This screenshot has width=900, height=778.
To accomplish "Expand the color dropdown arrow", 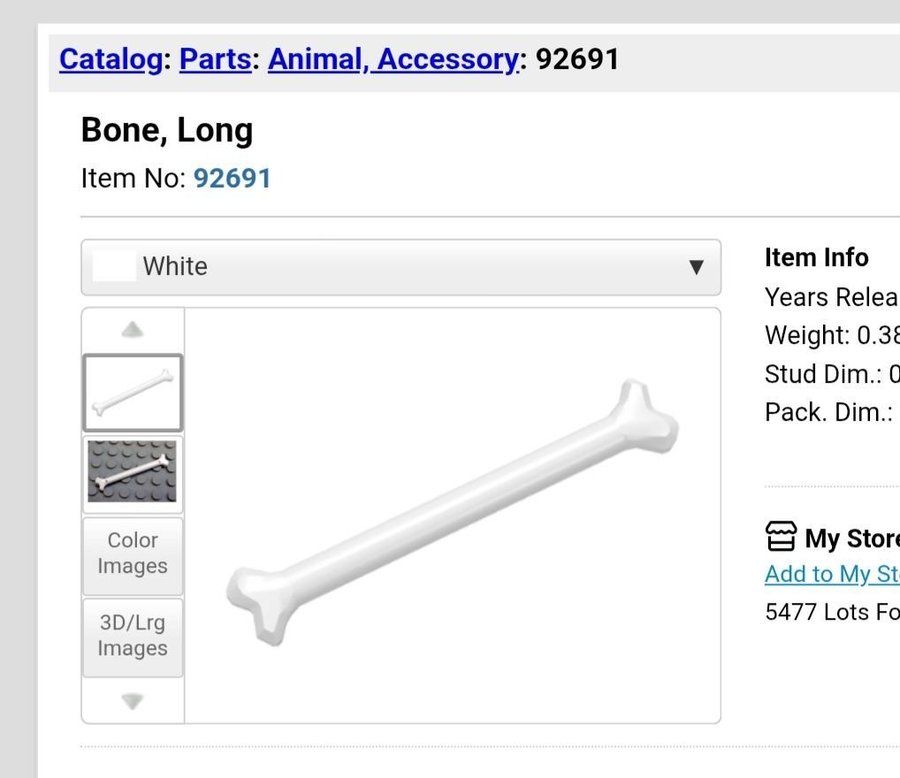I will click(696, 267).
